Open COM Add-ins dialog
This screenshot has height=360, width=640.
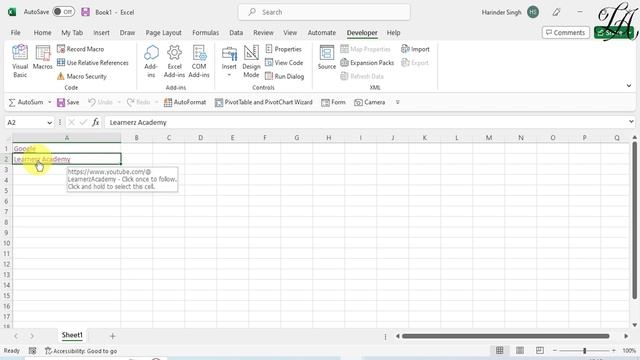click(199, 61)
